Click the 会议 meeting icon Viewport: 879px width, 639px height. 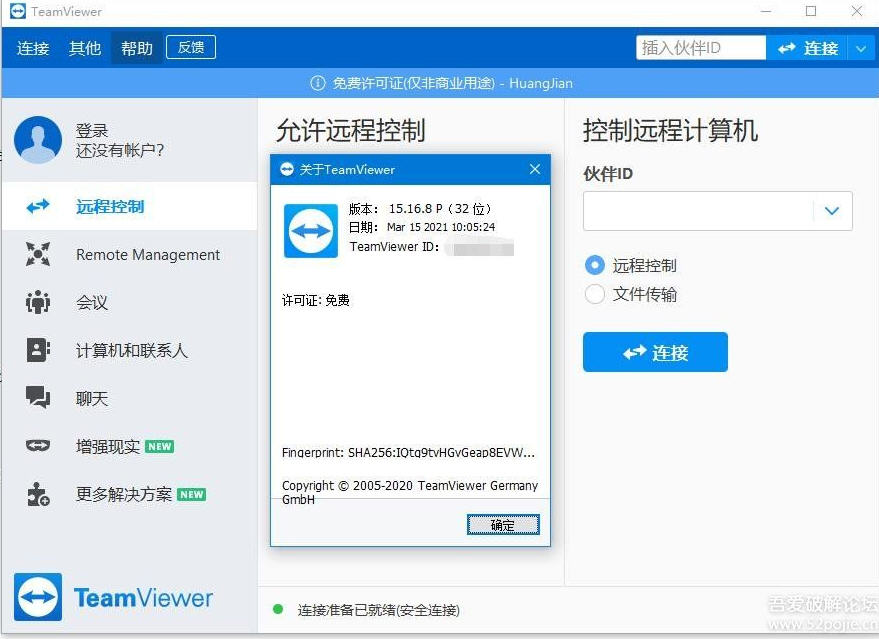[38, 302]
